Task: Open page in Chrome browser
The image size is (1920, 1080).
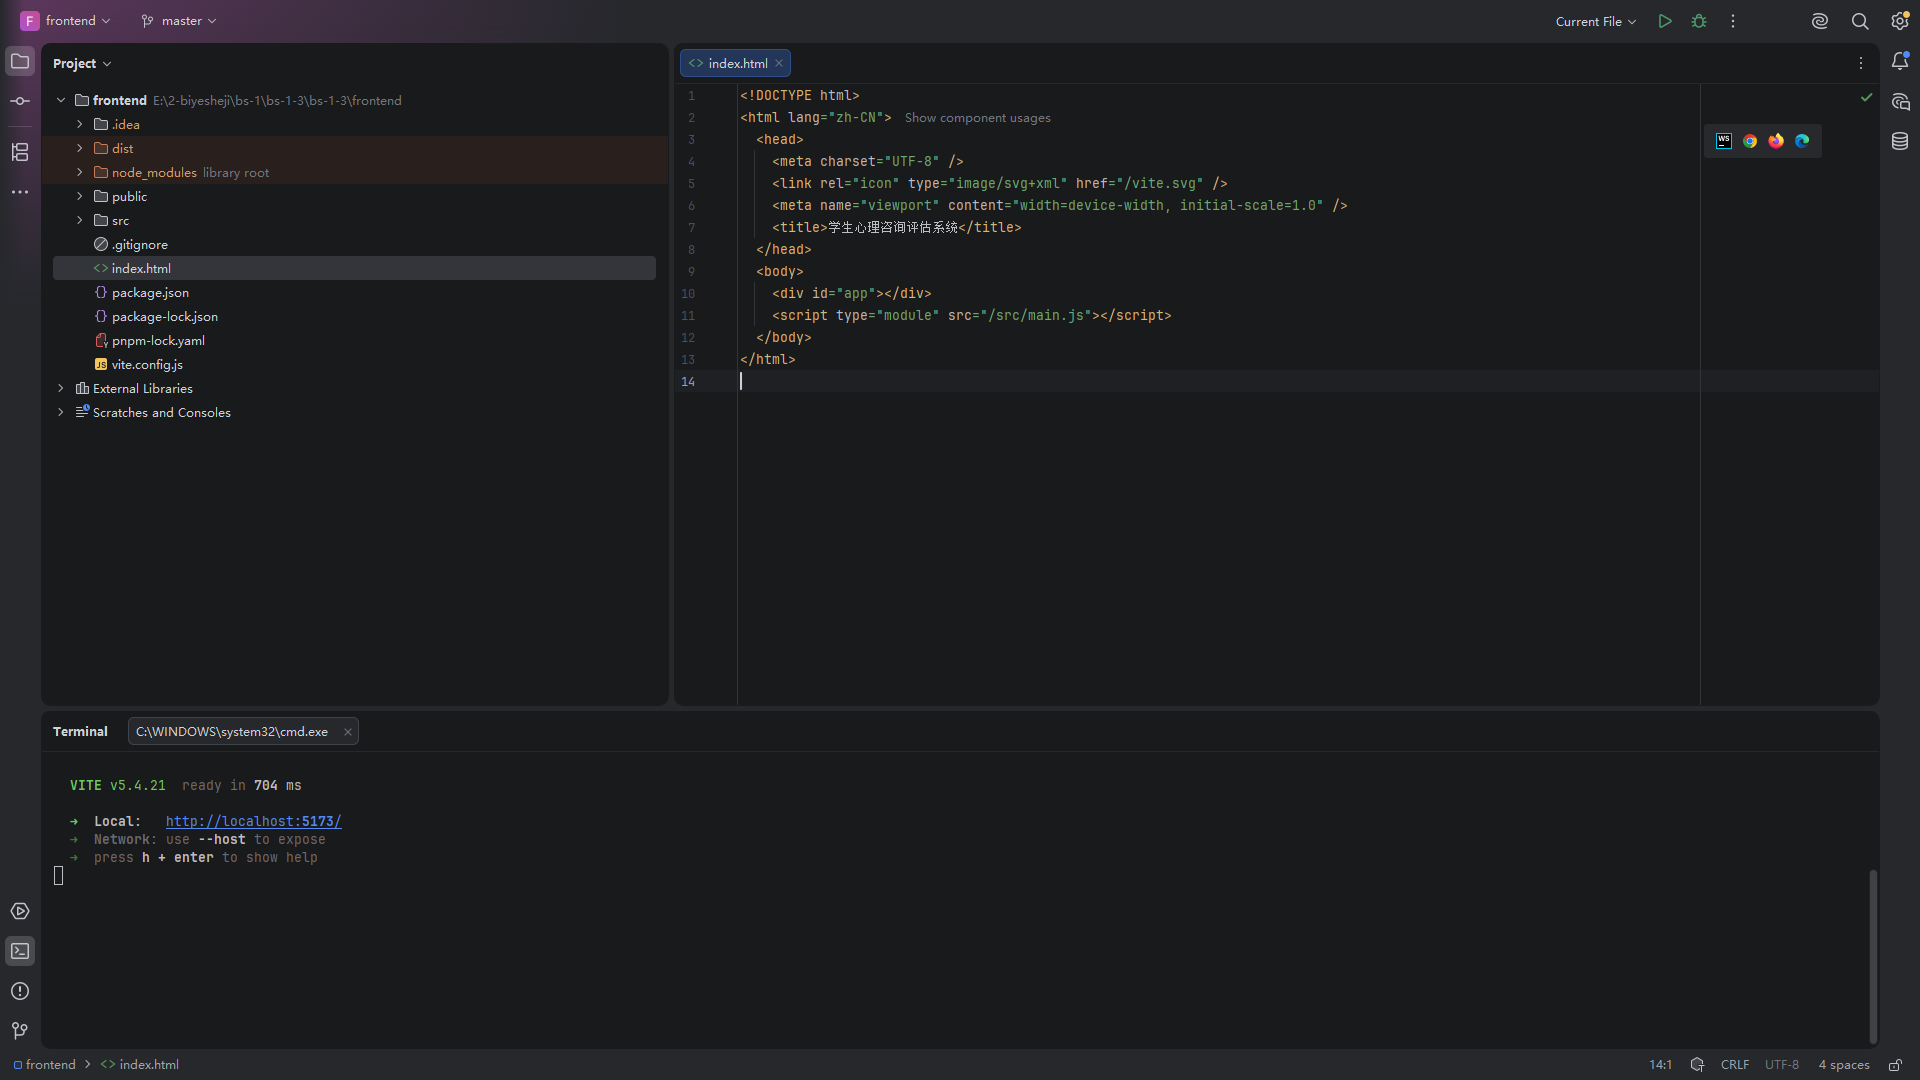Action: pos(1750,141)
